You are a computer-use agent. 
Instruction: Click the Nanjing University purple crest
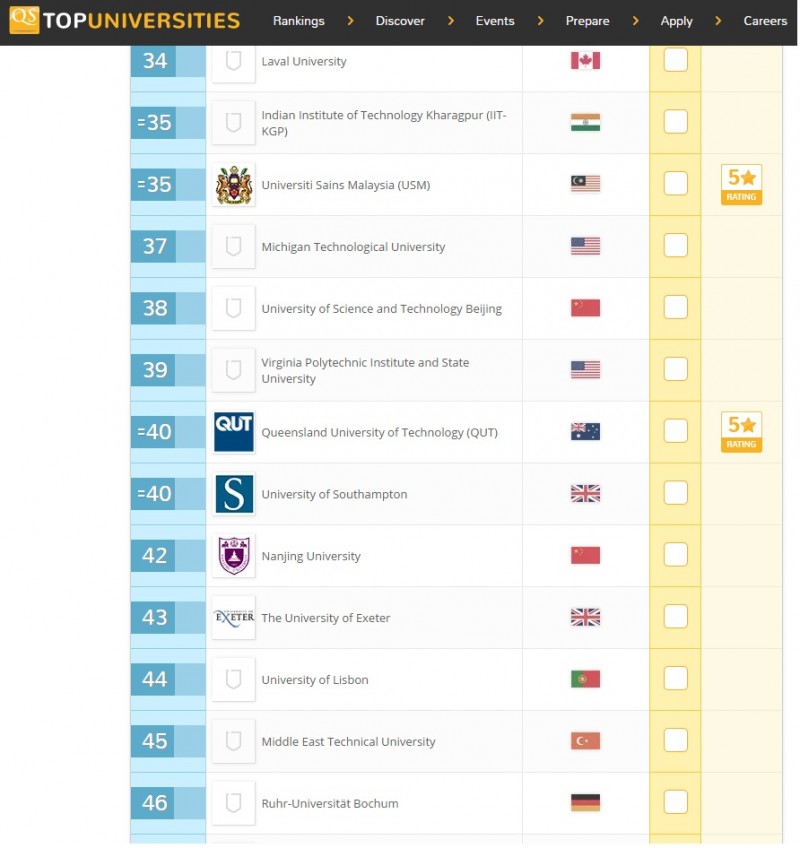tap(234, 555)
